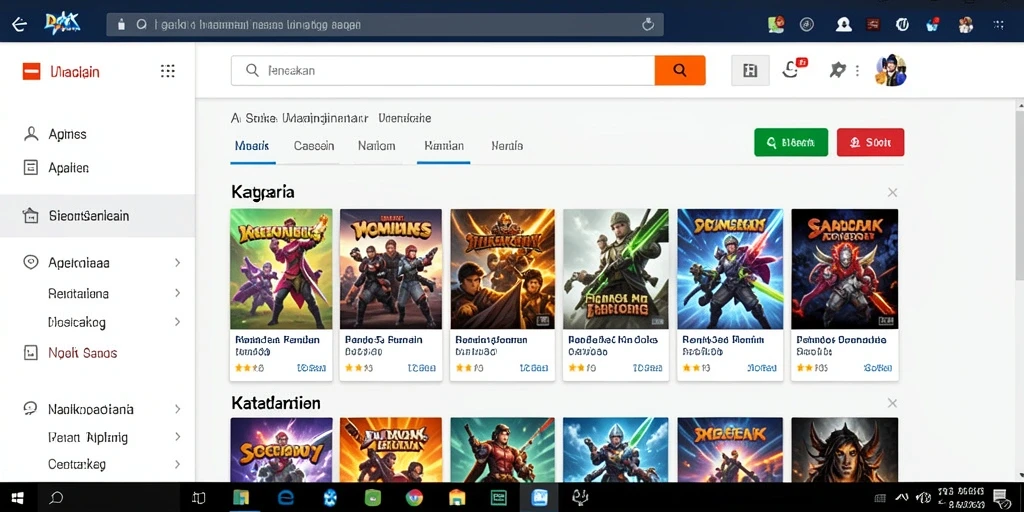
Task: Click the pin icon in the page header
Action: point(837,71)
